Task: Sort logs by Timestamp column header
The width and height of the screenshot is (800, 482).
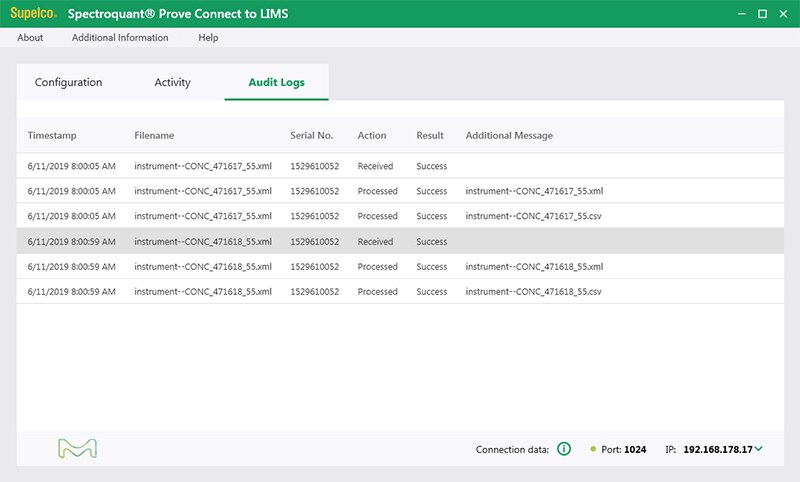Action: pos(52,135)
